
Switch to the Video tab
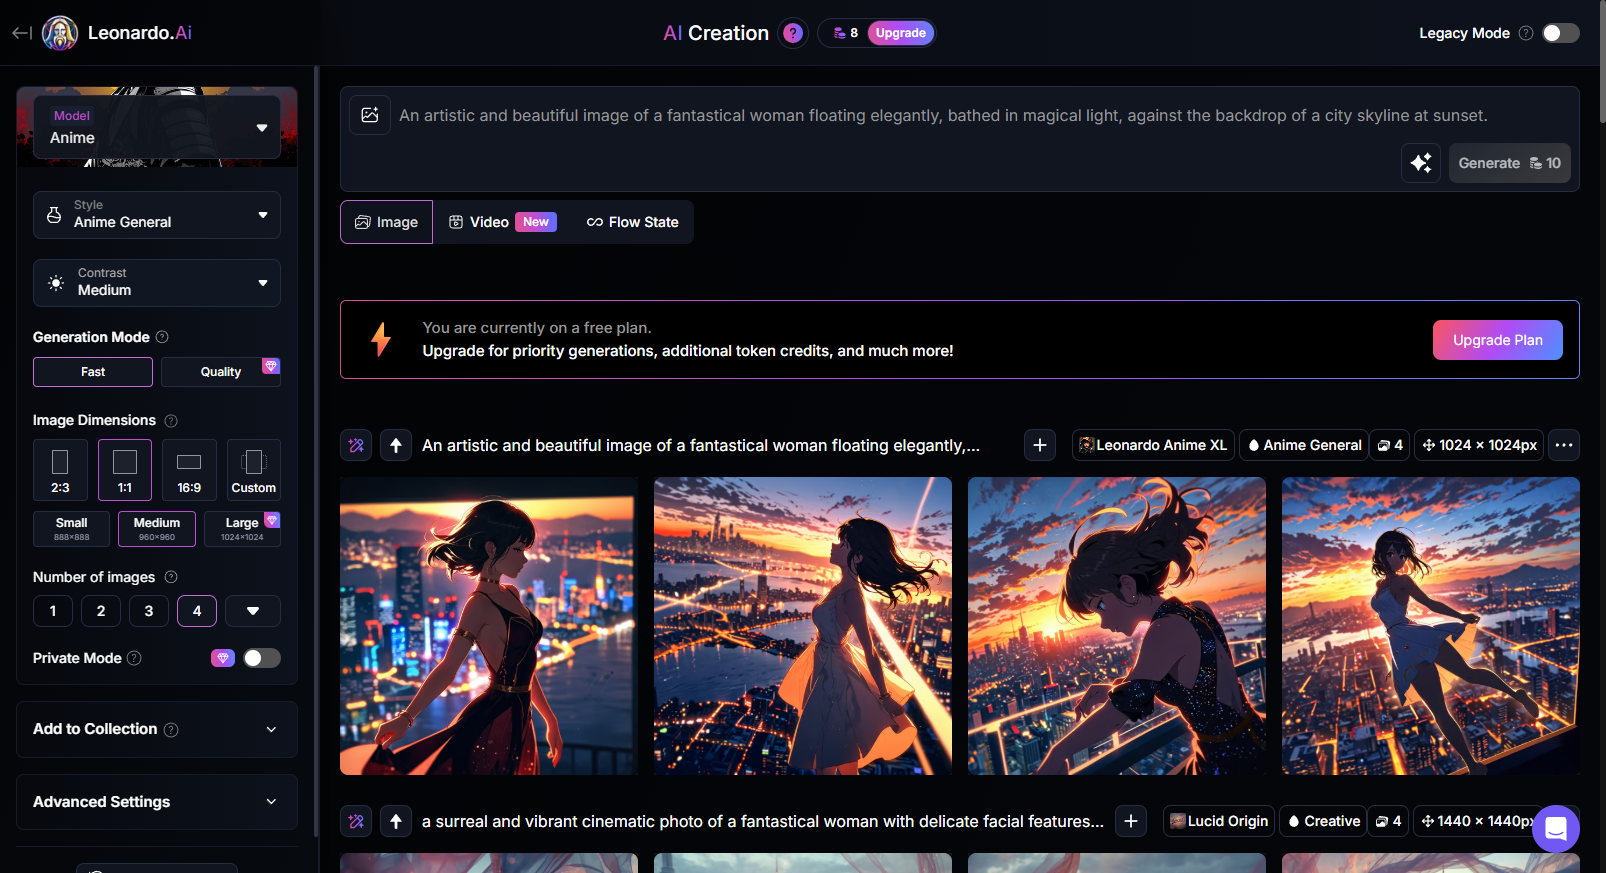coord(490,222)
